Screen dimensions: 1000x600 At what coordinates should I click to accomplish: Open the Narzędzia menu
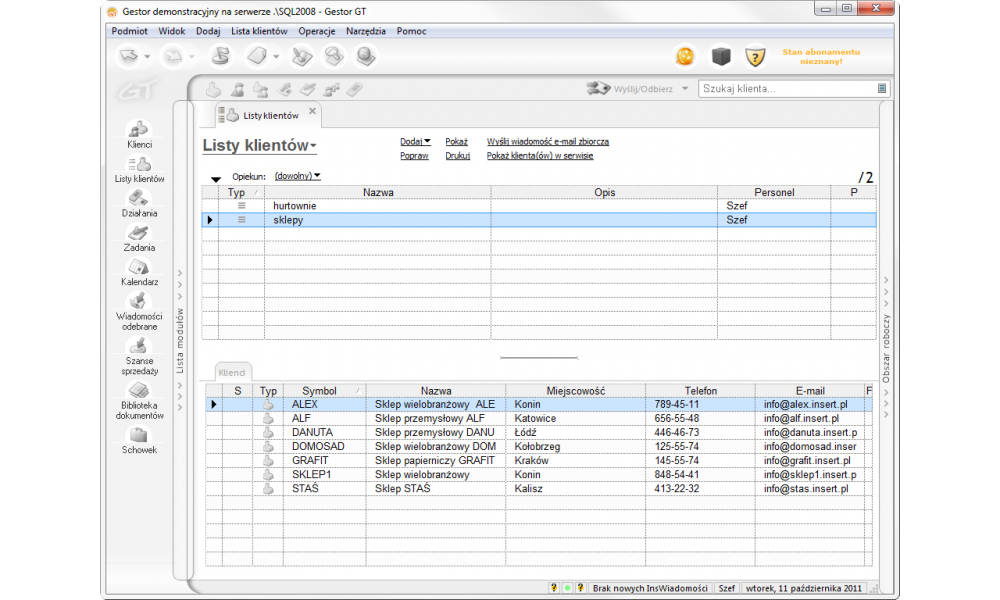[365, 31]
